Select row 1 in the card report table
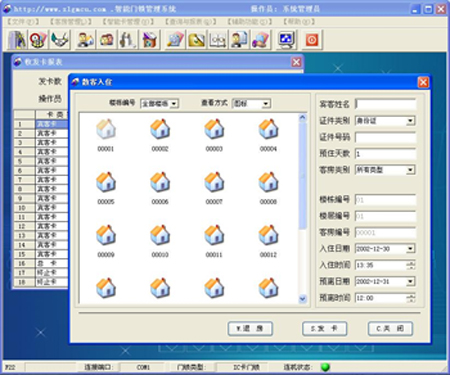 (x=41, y=124)
